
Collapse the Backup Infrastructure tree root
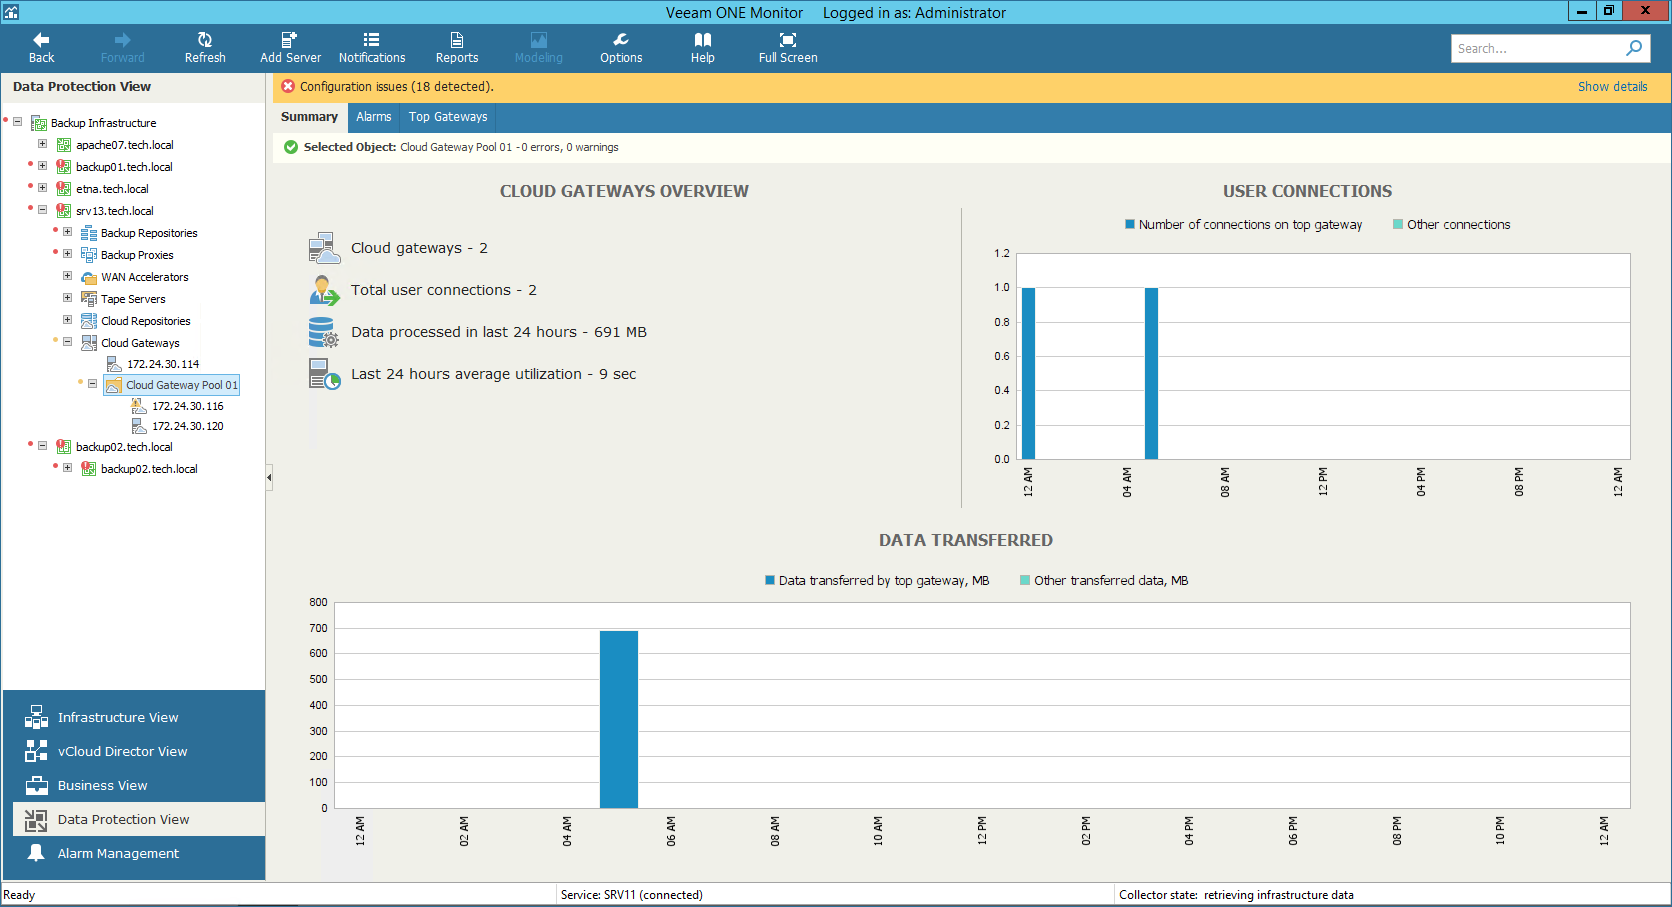pyautogui.click(x=18, y=122)
